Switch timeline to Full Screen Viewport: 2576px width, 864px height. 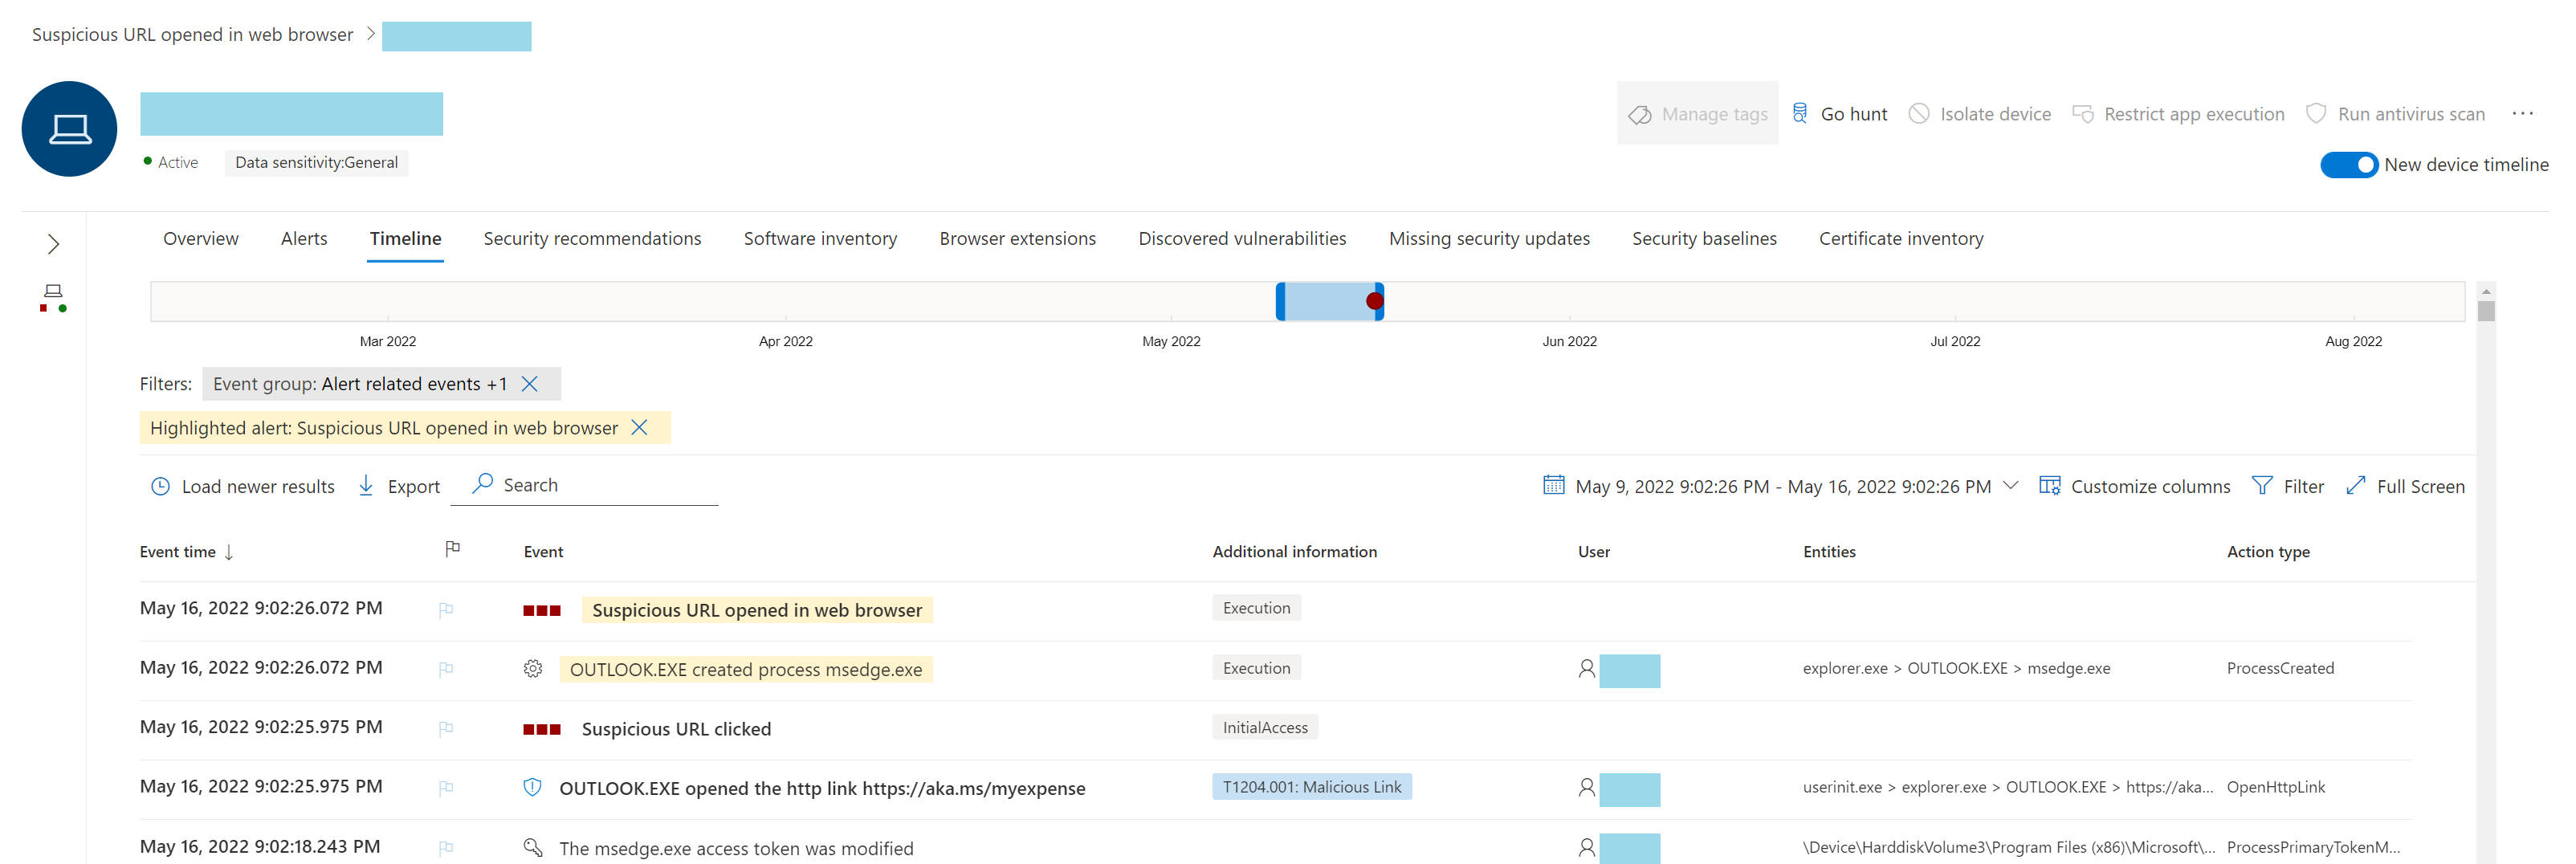tap(2404, 487)
